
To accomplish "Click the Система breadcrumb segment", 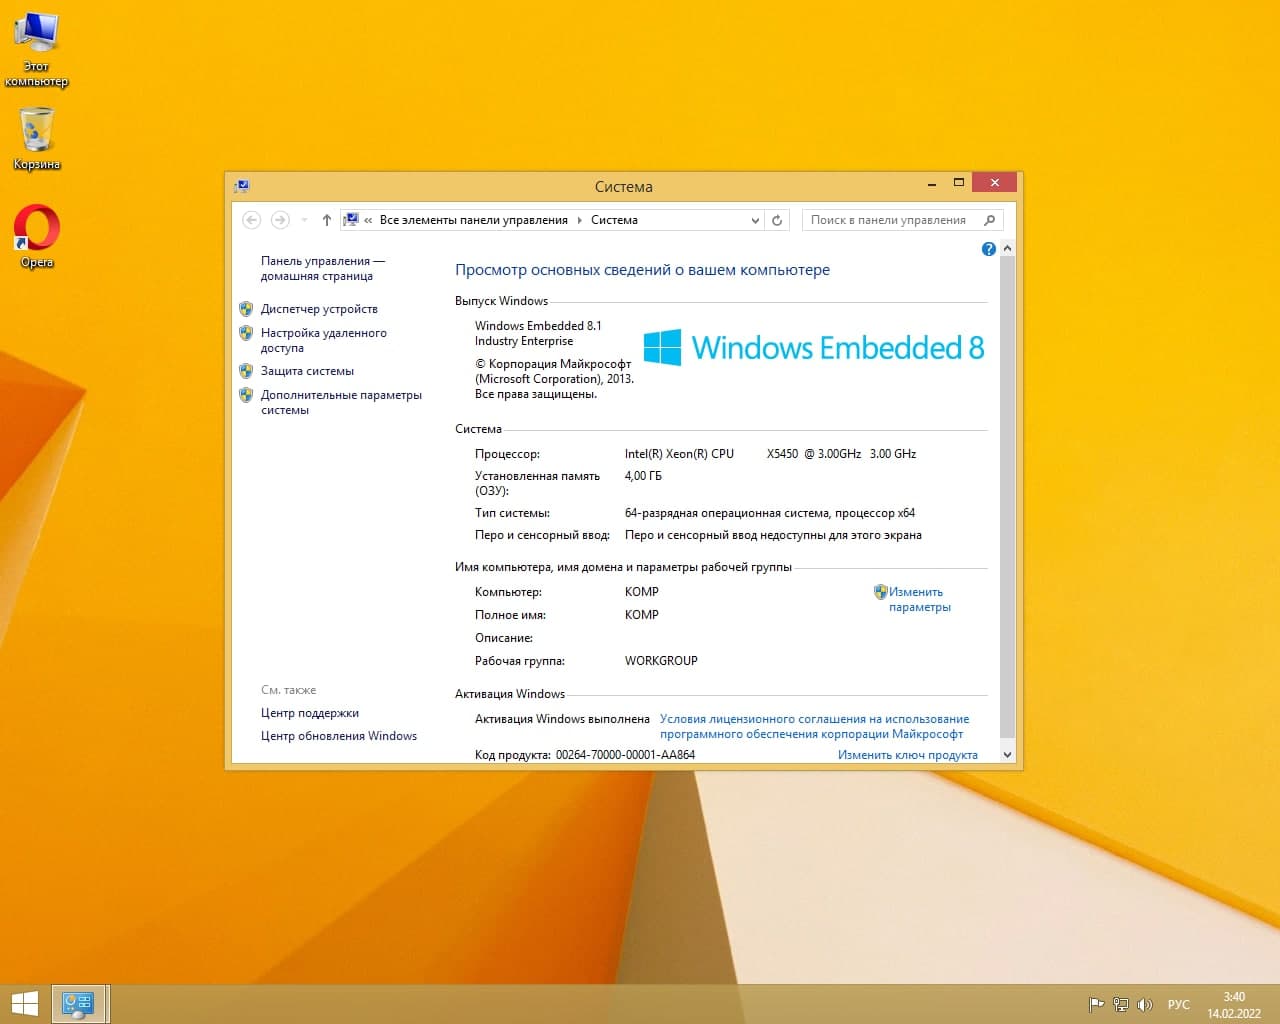I will [x=614, y=220].
